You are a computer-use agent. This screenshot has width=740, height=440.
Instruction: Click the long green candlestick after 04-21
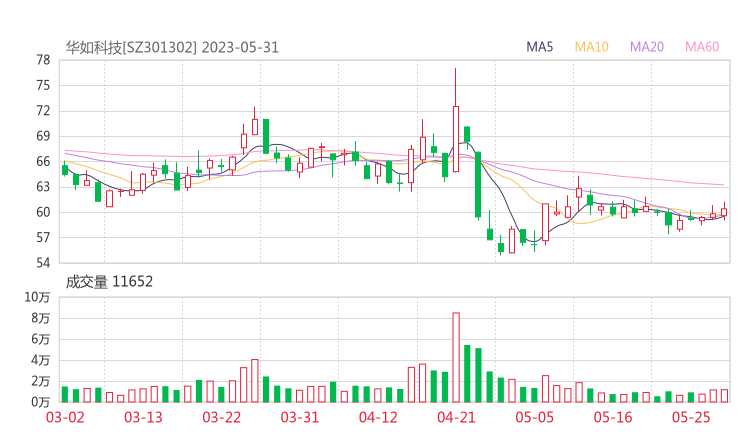478,185
